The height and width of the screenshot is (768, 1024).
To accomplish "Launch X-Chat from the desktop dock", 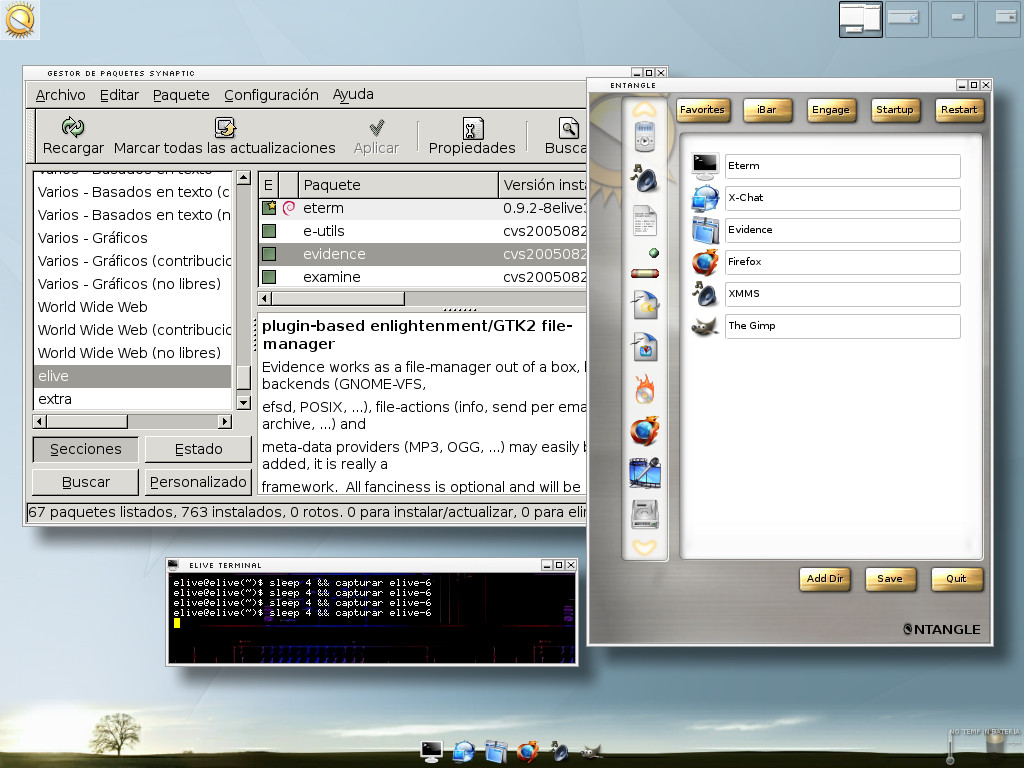I will (464, 752).
